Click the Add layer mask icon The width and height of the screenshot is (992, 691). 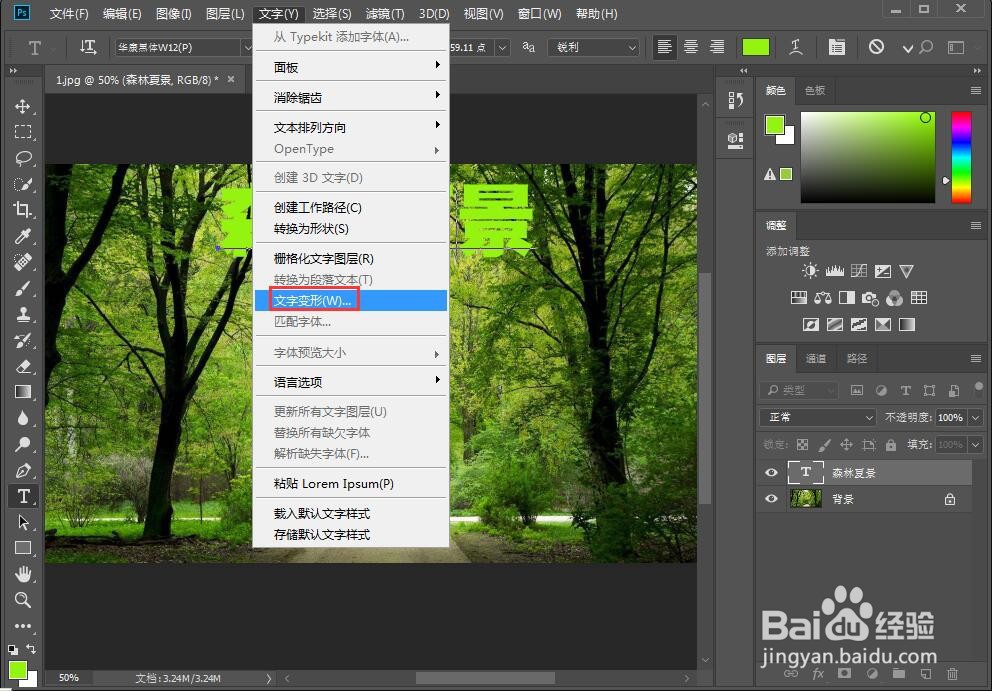(x=846, y=675)
